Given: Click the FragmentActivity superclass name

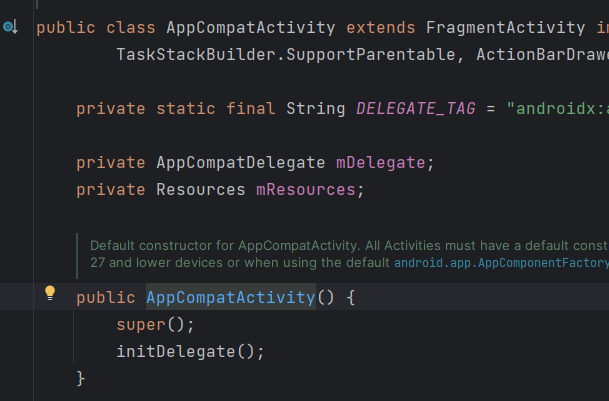Looking at the screenshot, I should 505,28.
